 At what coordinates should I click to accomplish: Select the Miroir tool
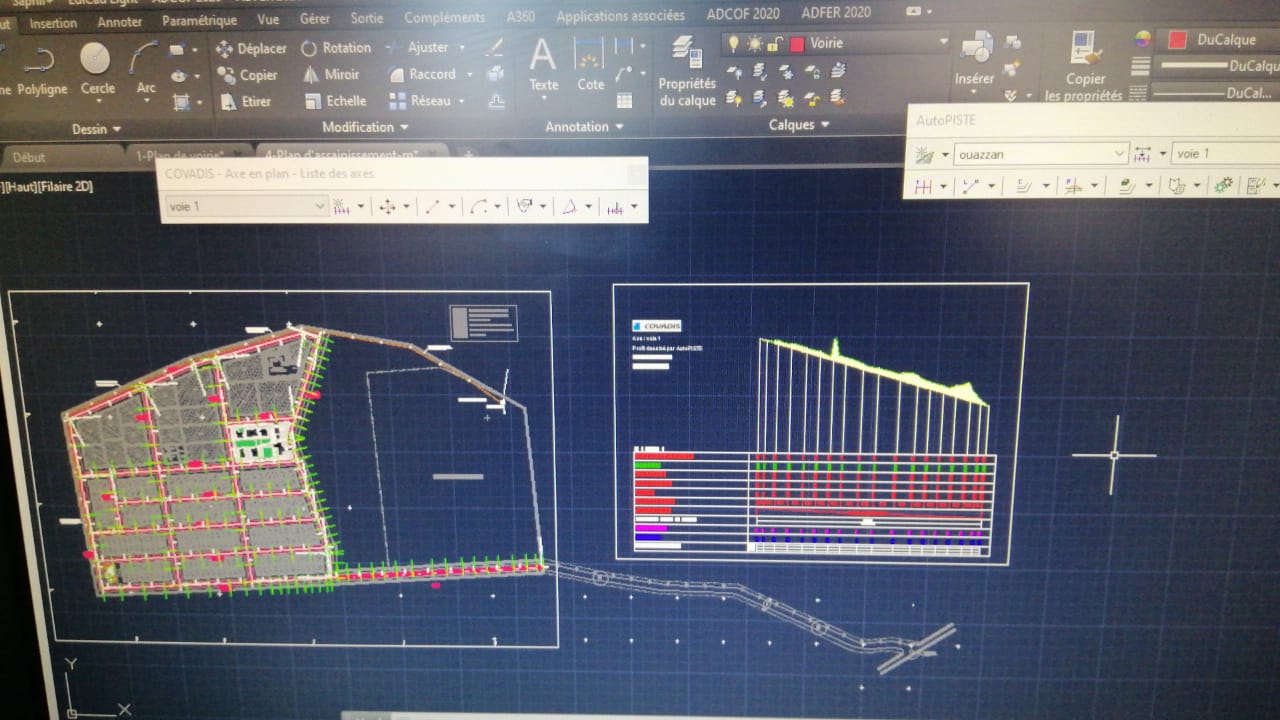coord(331,74)
